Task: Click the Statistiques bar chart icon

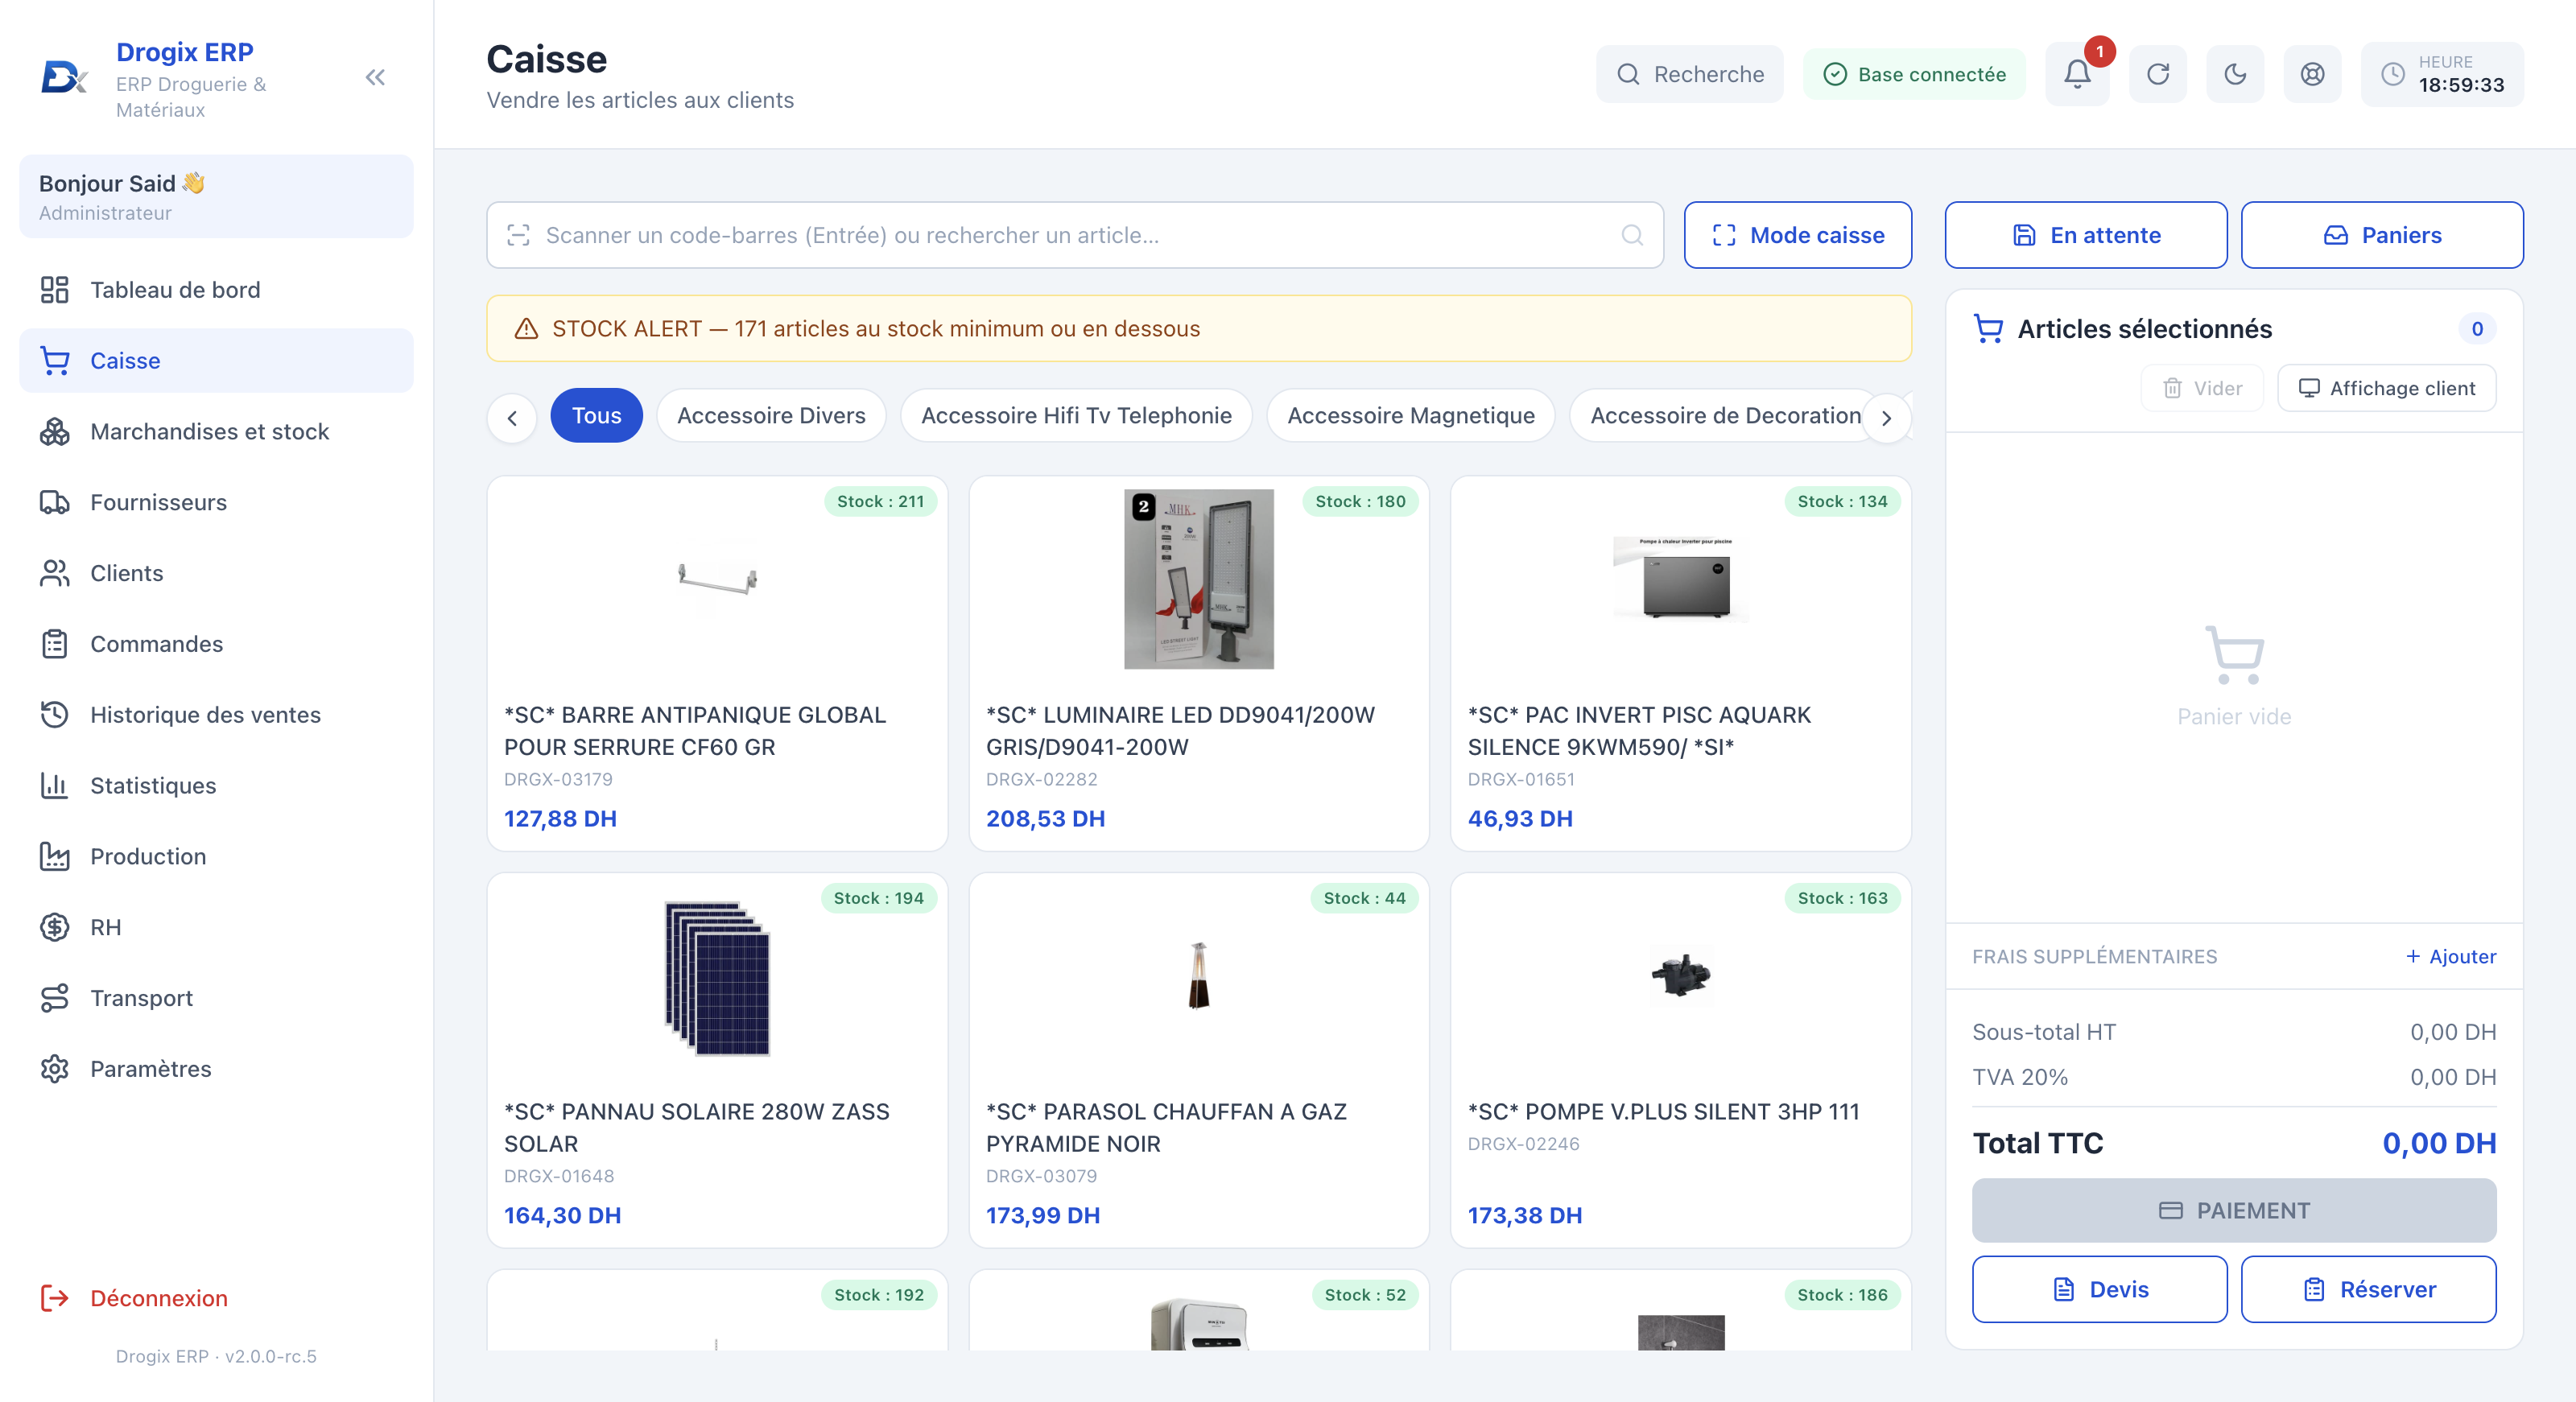Action: pyautogui.click(x=54, y=785)
